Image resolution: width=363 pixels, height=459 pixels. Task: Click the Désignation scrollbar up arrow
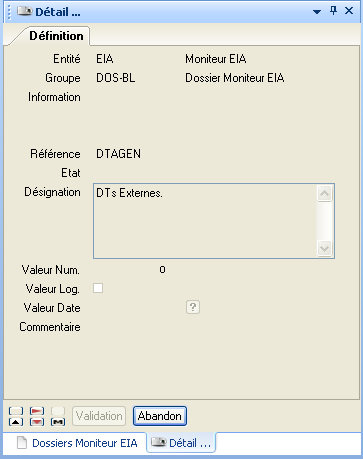[324, 193]
